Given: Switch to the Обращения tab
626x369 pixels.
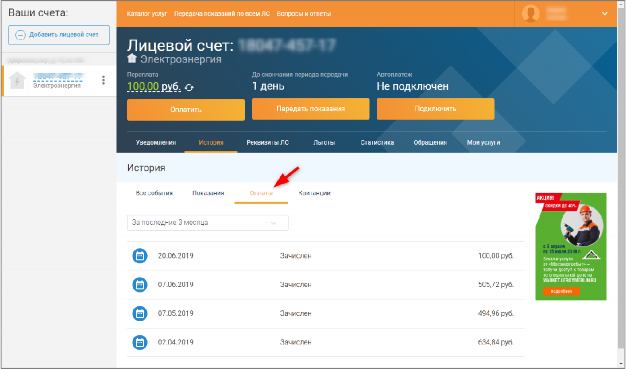Looking at the screenshot, I should [430, 143].
